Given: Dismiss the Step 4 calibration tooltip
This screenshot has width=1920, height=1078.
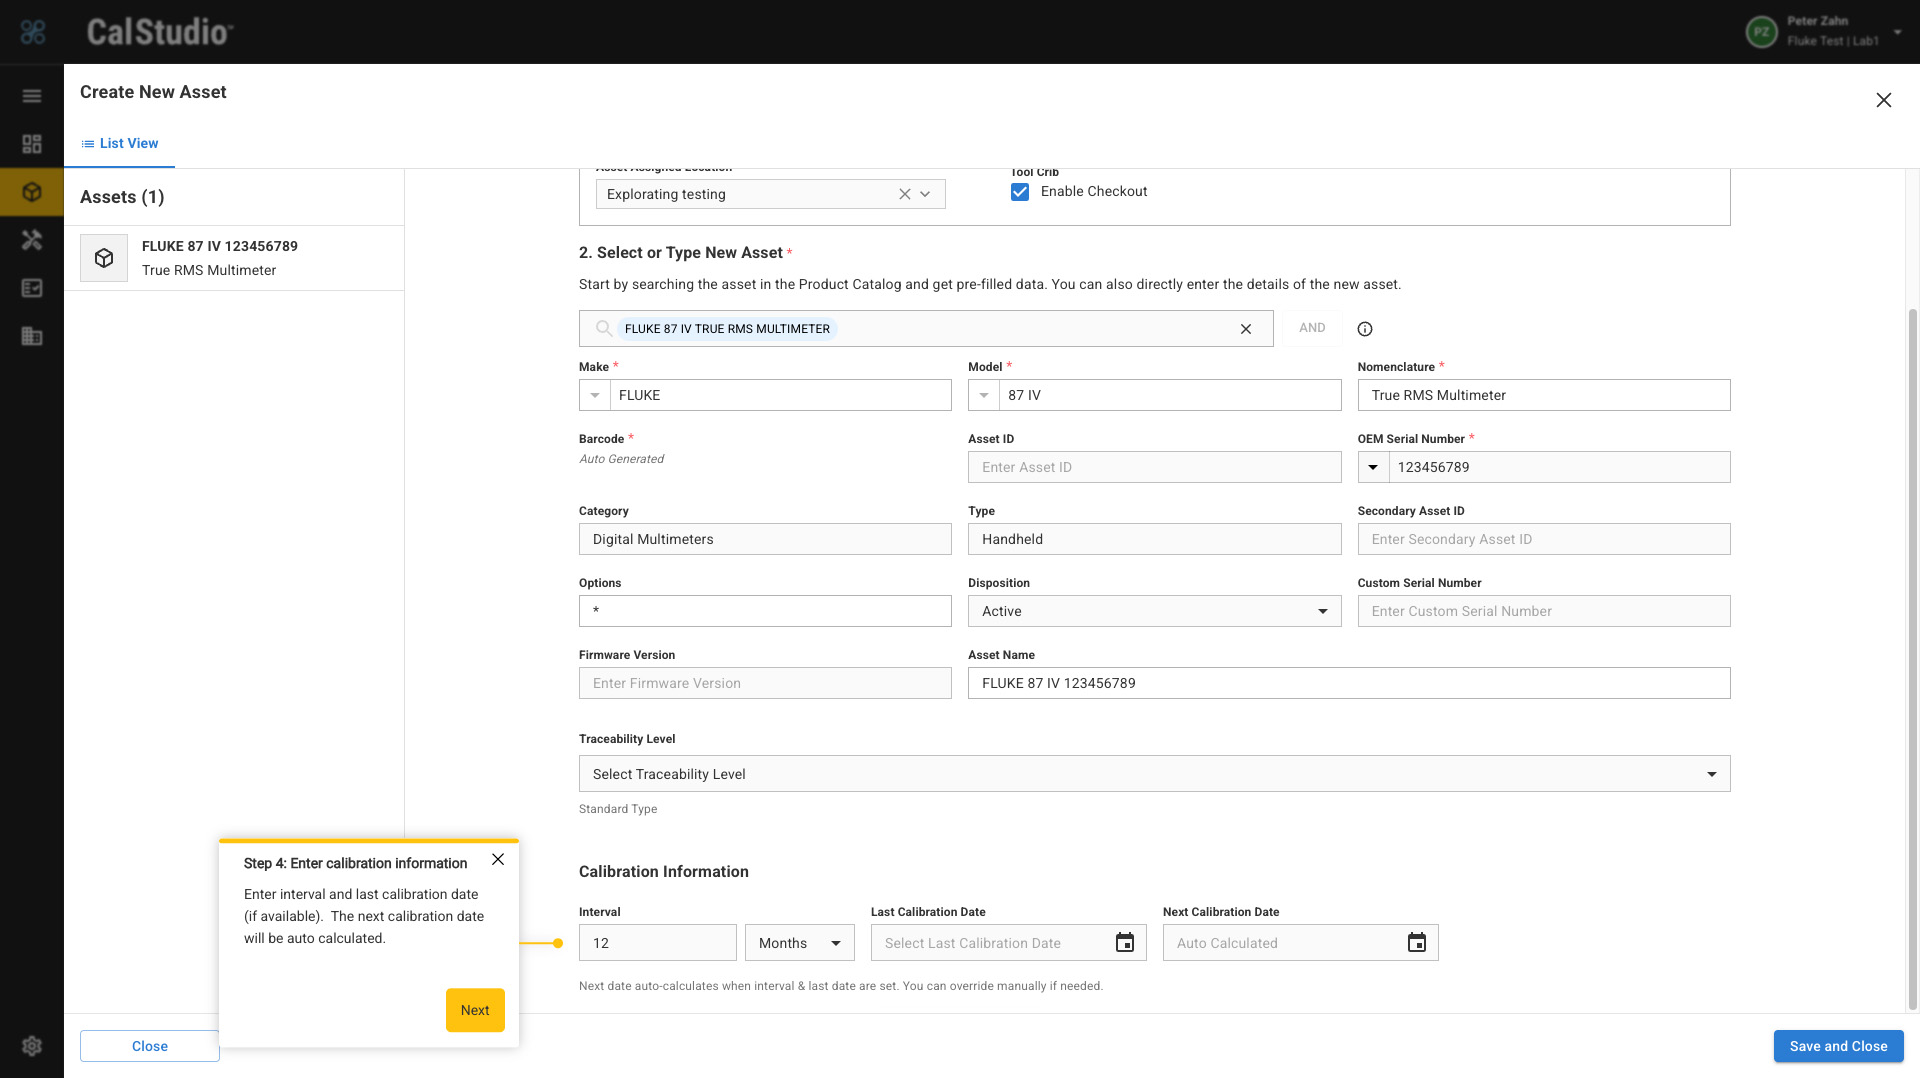Looking at the screenshot, I should 498,860.
